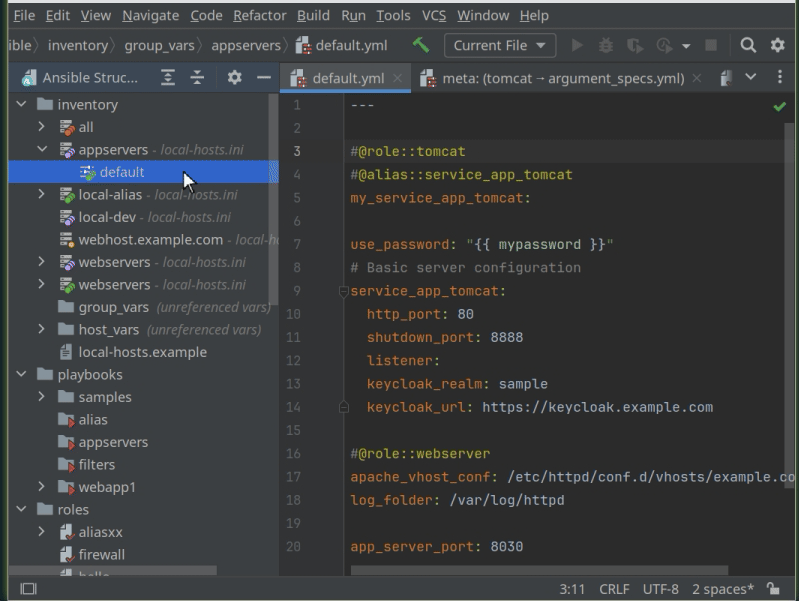Click the Build project hammer icon
The image size is (799, 601).
click(420, 45)
